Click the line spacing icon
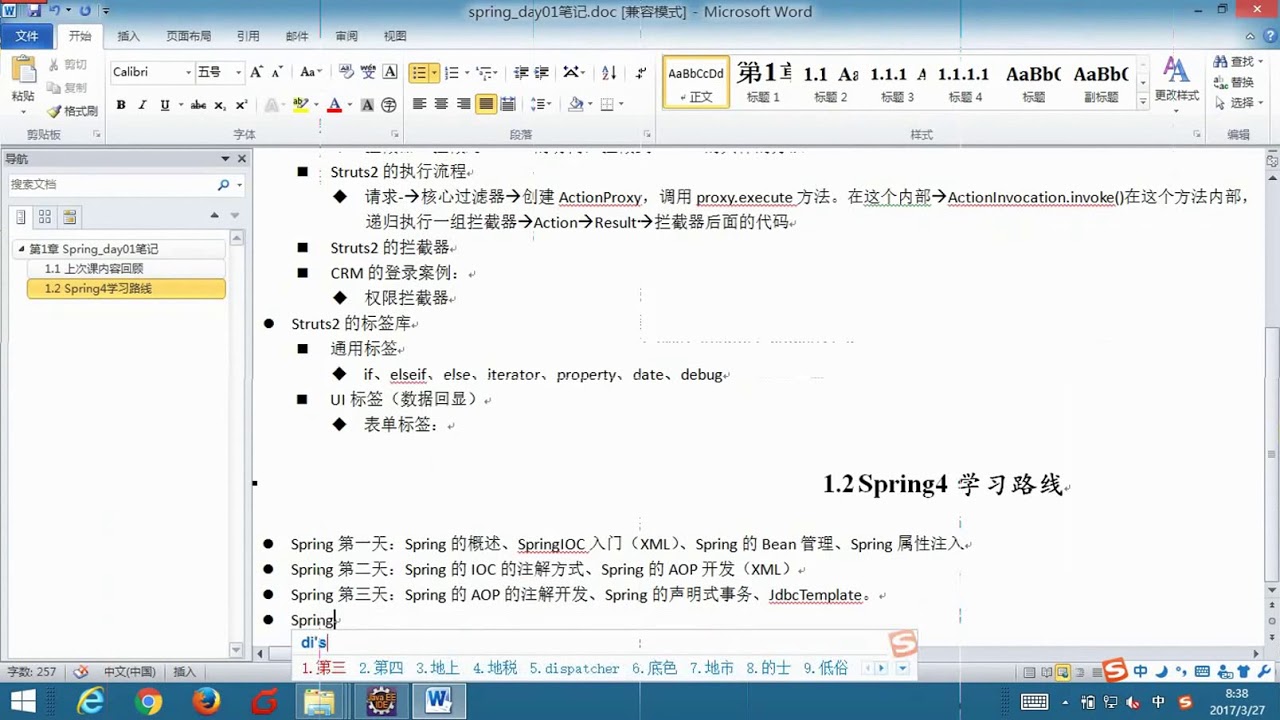 pos(538,104)
